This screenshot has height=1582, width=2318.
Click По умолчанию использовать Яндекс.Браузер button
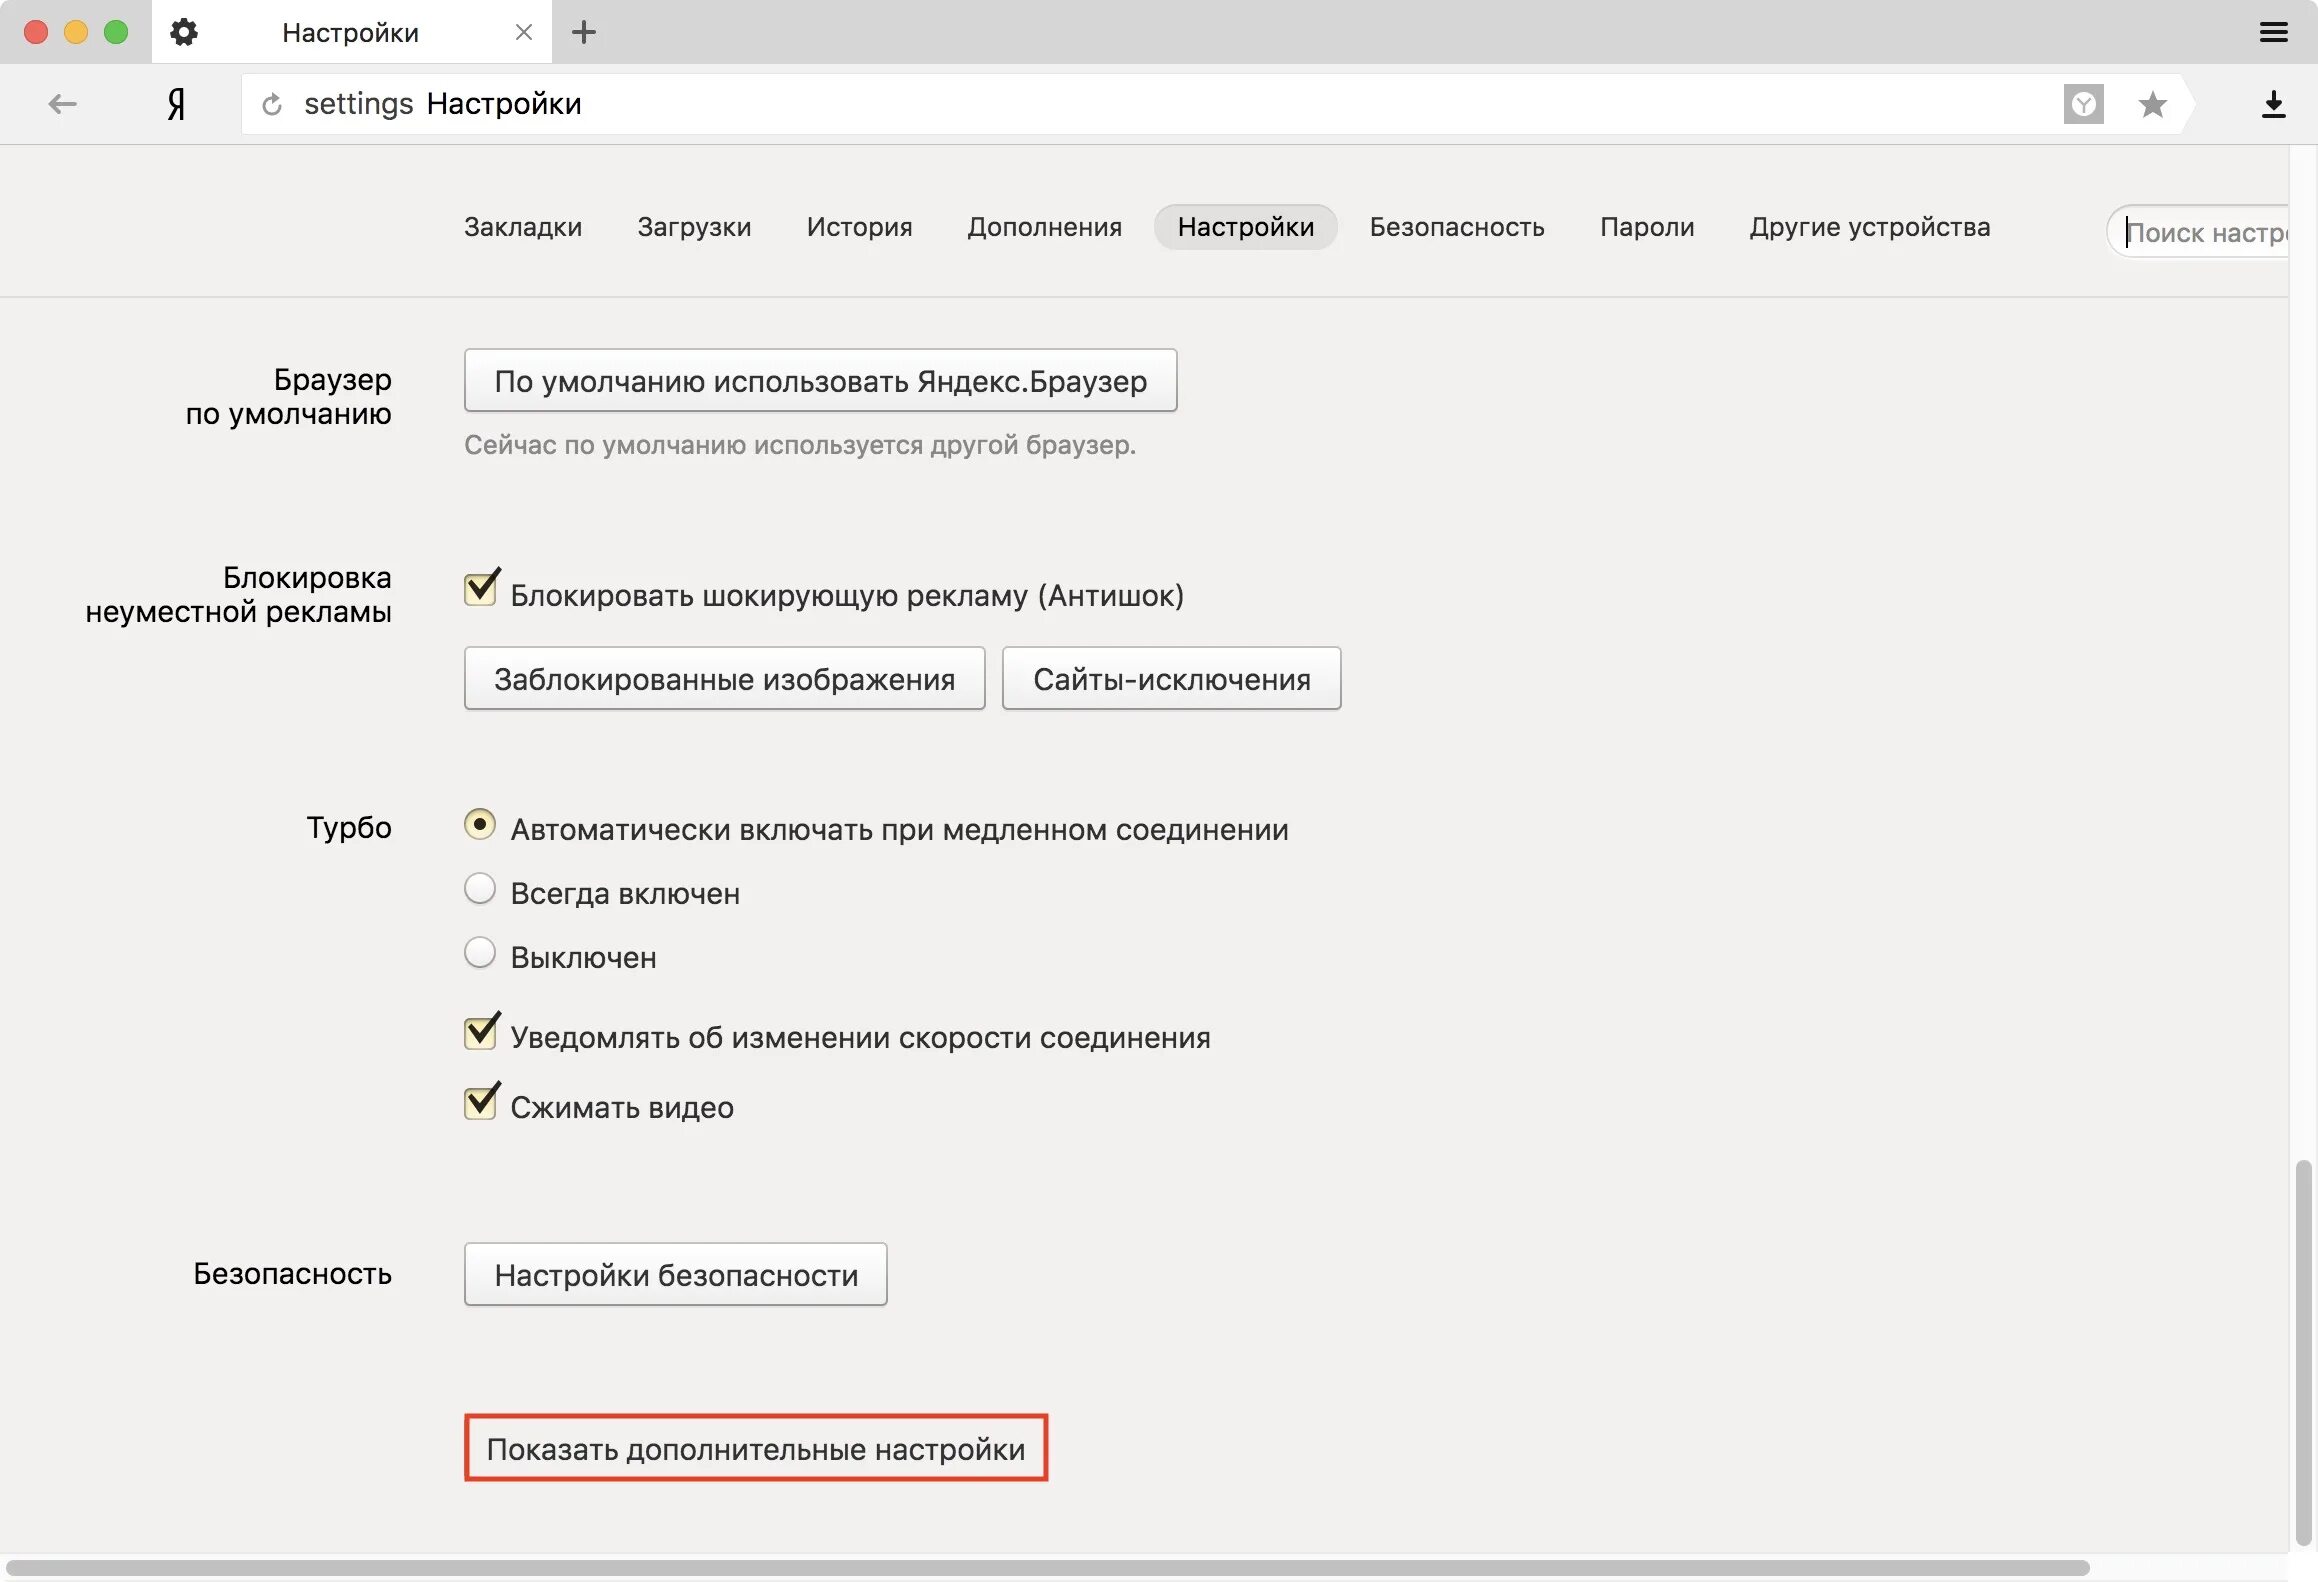pos(820,380)
